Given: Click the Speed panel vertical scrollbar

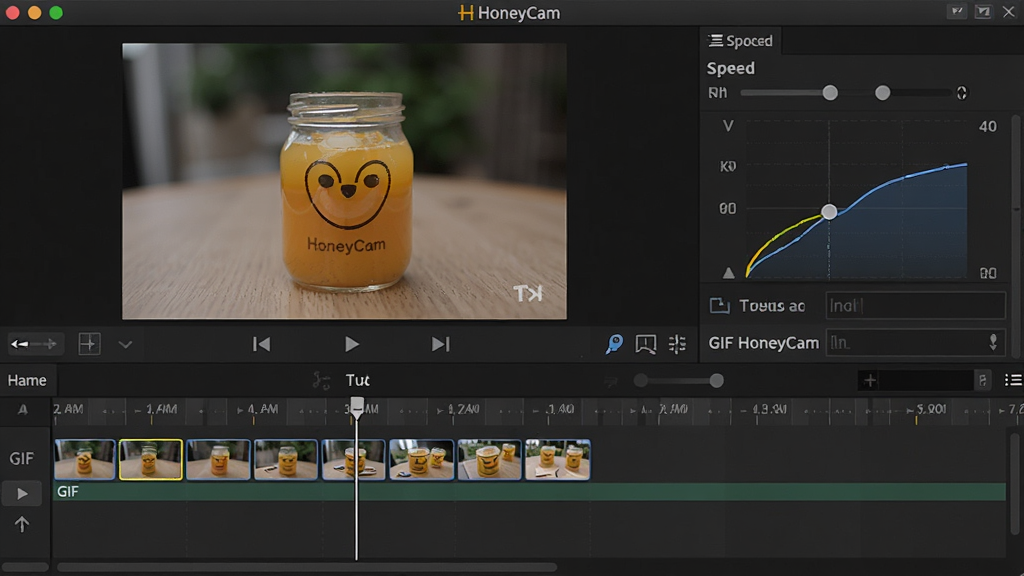Looking at the screenshot, I should tap(1016, 235).
